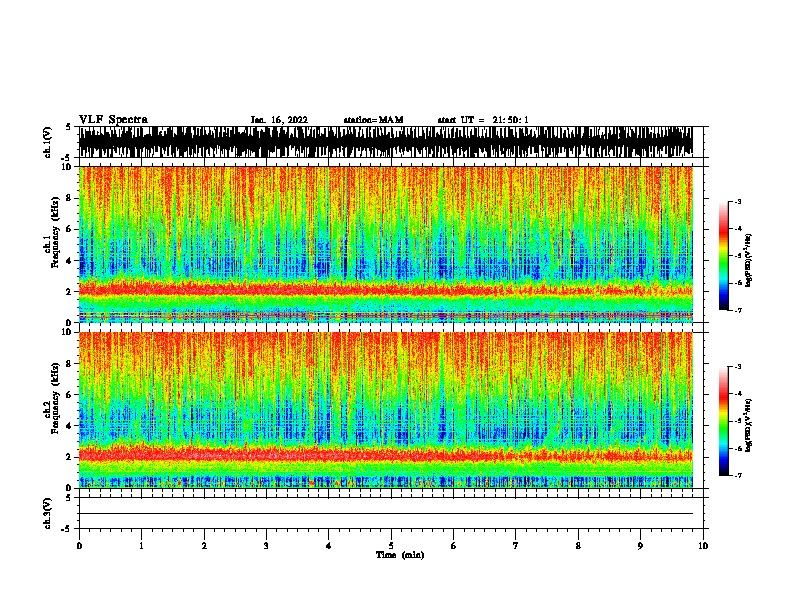
Task: Click the "10" tick on Time axis
Action: click(703, 546)
